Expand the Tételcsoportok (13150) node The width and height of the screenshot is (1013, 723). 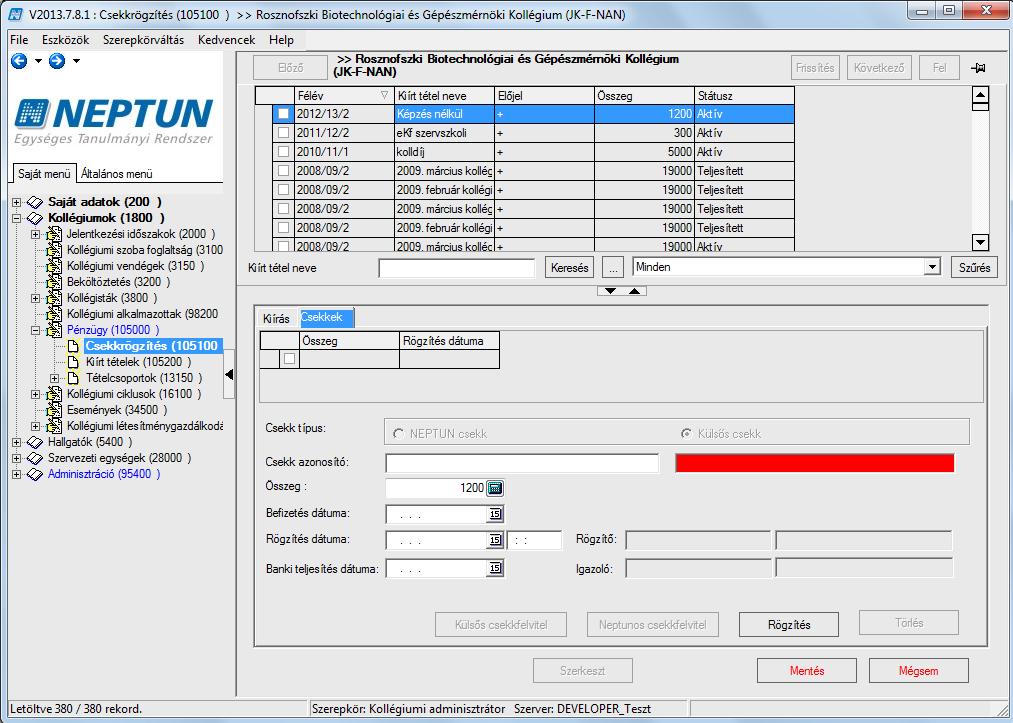(55, 378)
